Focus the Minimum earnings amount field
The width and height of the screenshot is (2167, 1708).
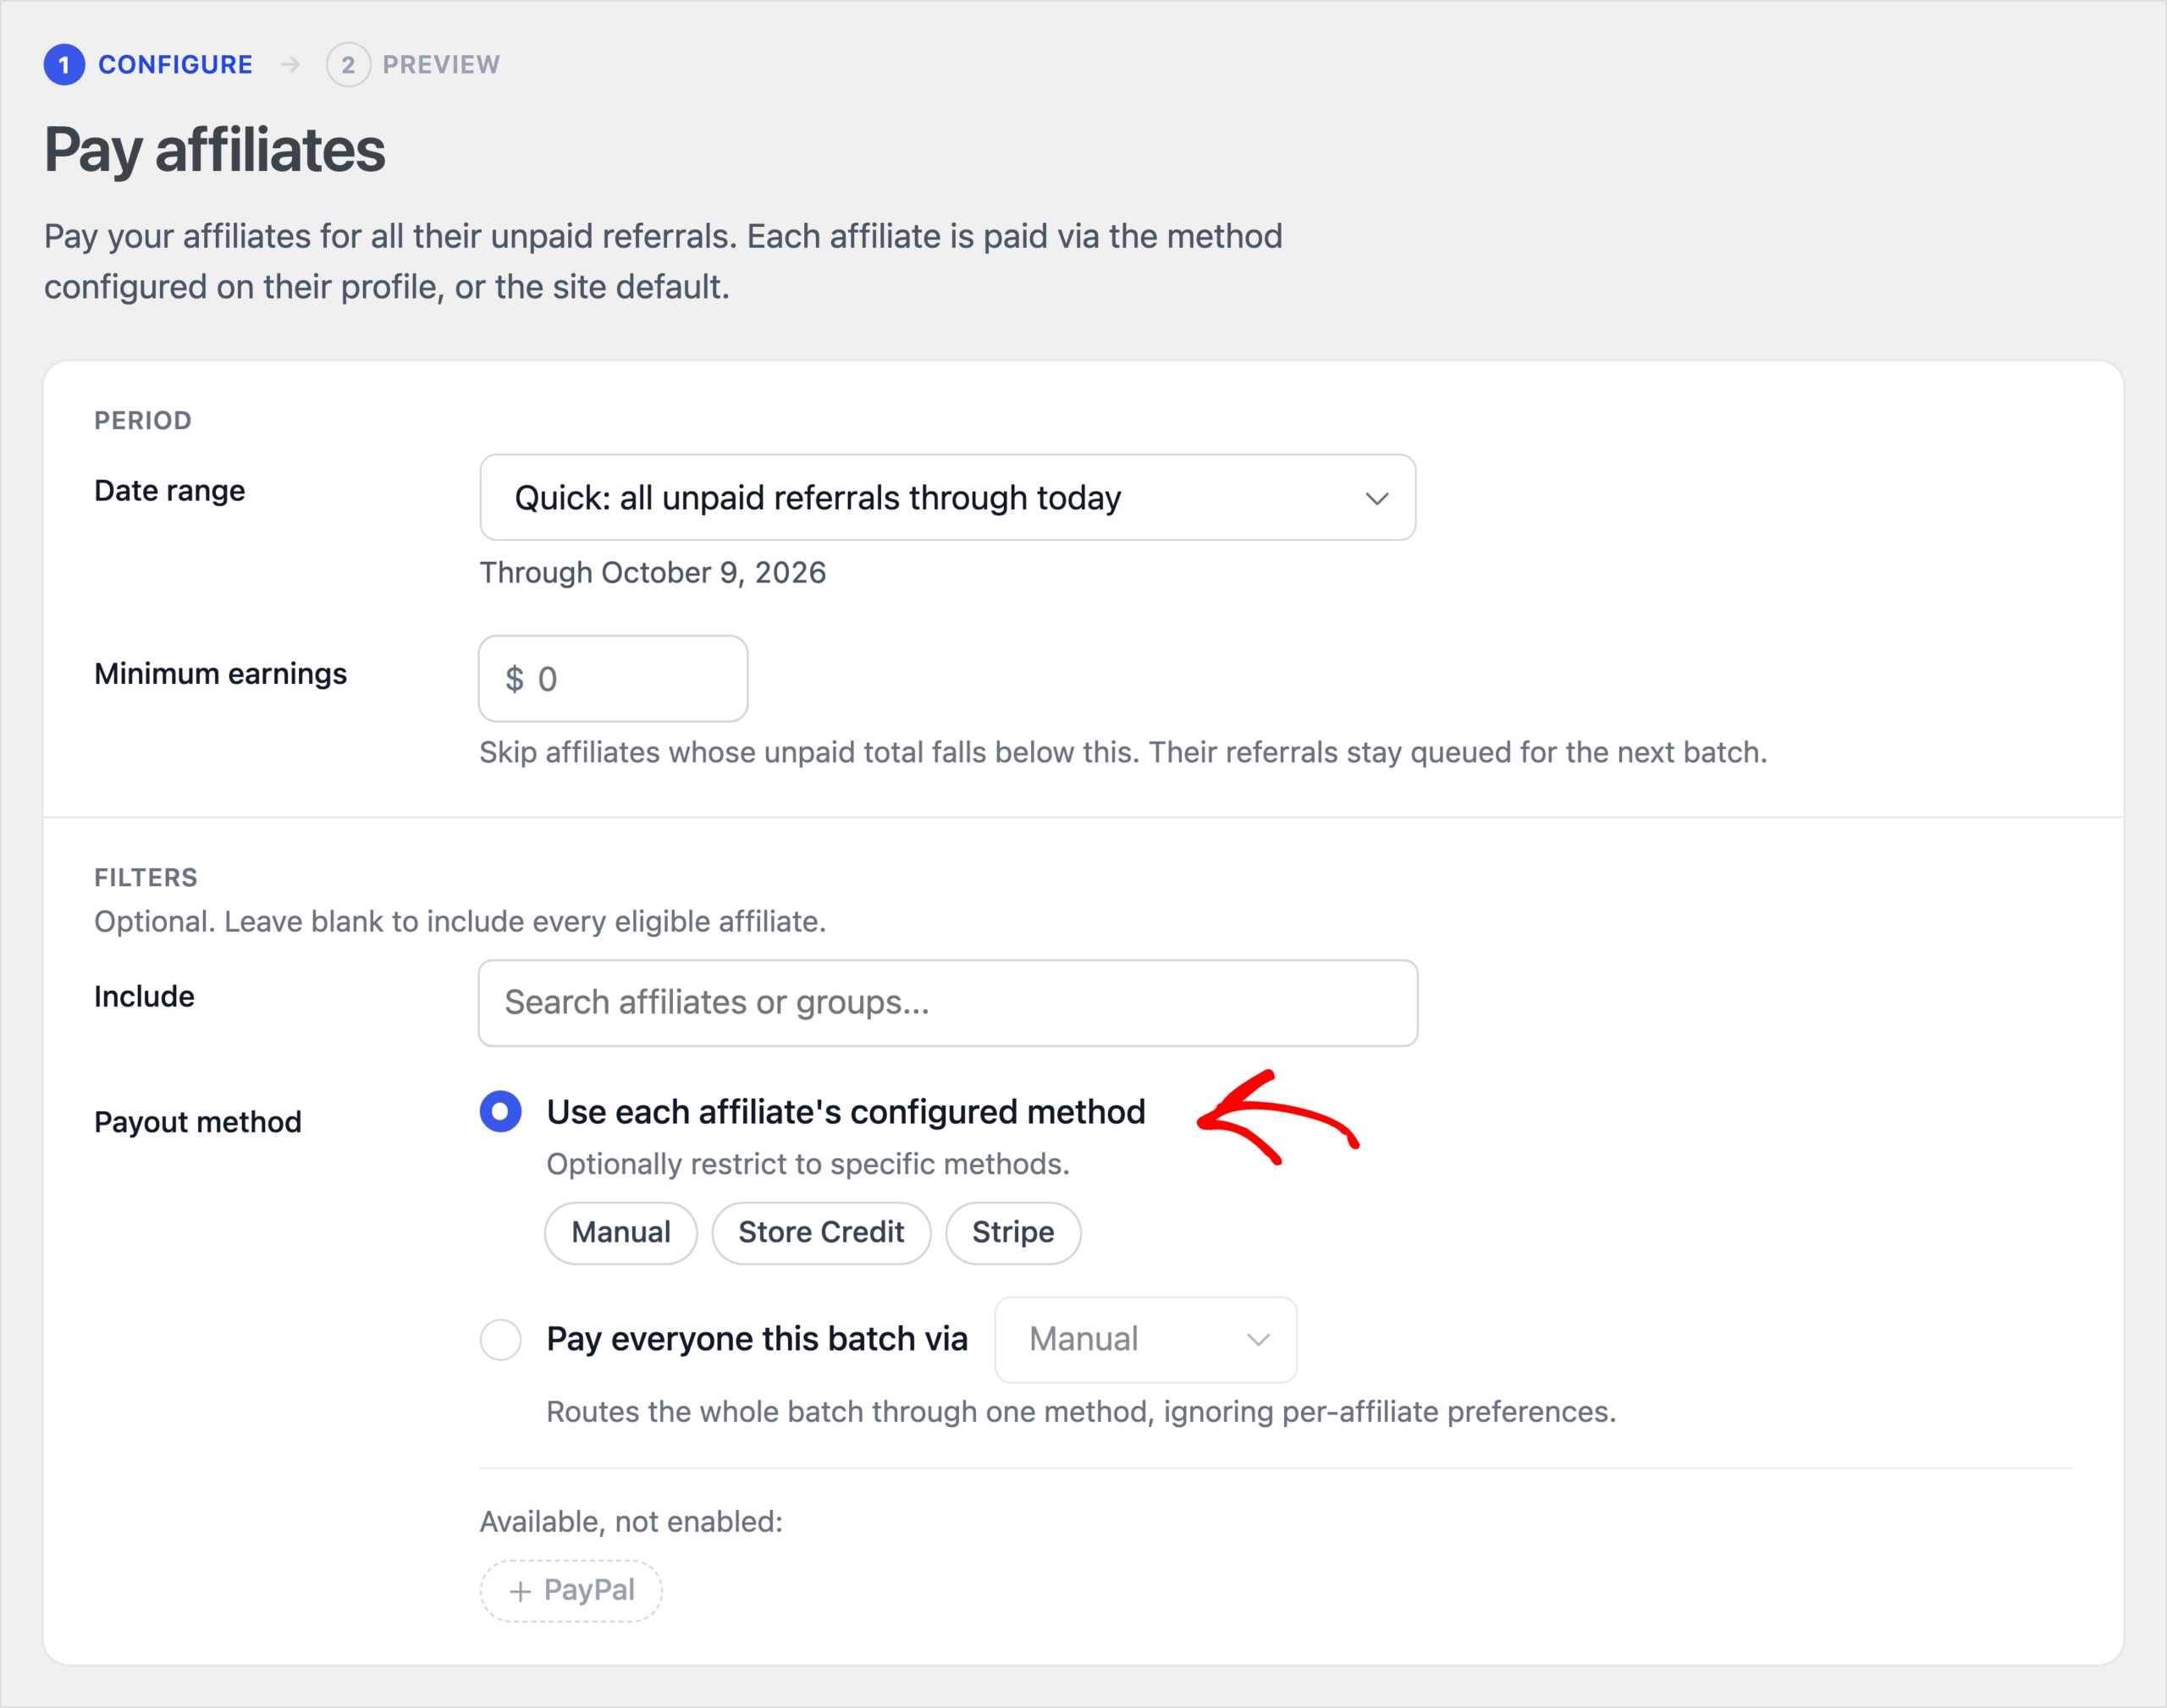tap(613, 679)
